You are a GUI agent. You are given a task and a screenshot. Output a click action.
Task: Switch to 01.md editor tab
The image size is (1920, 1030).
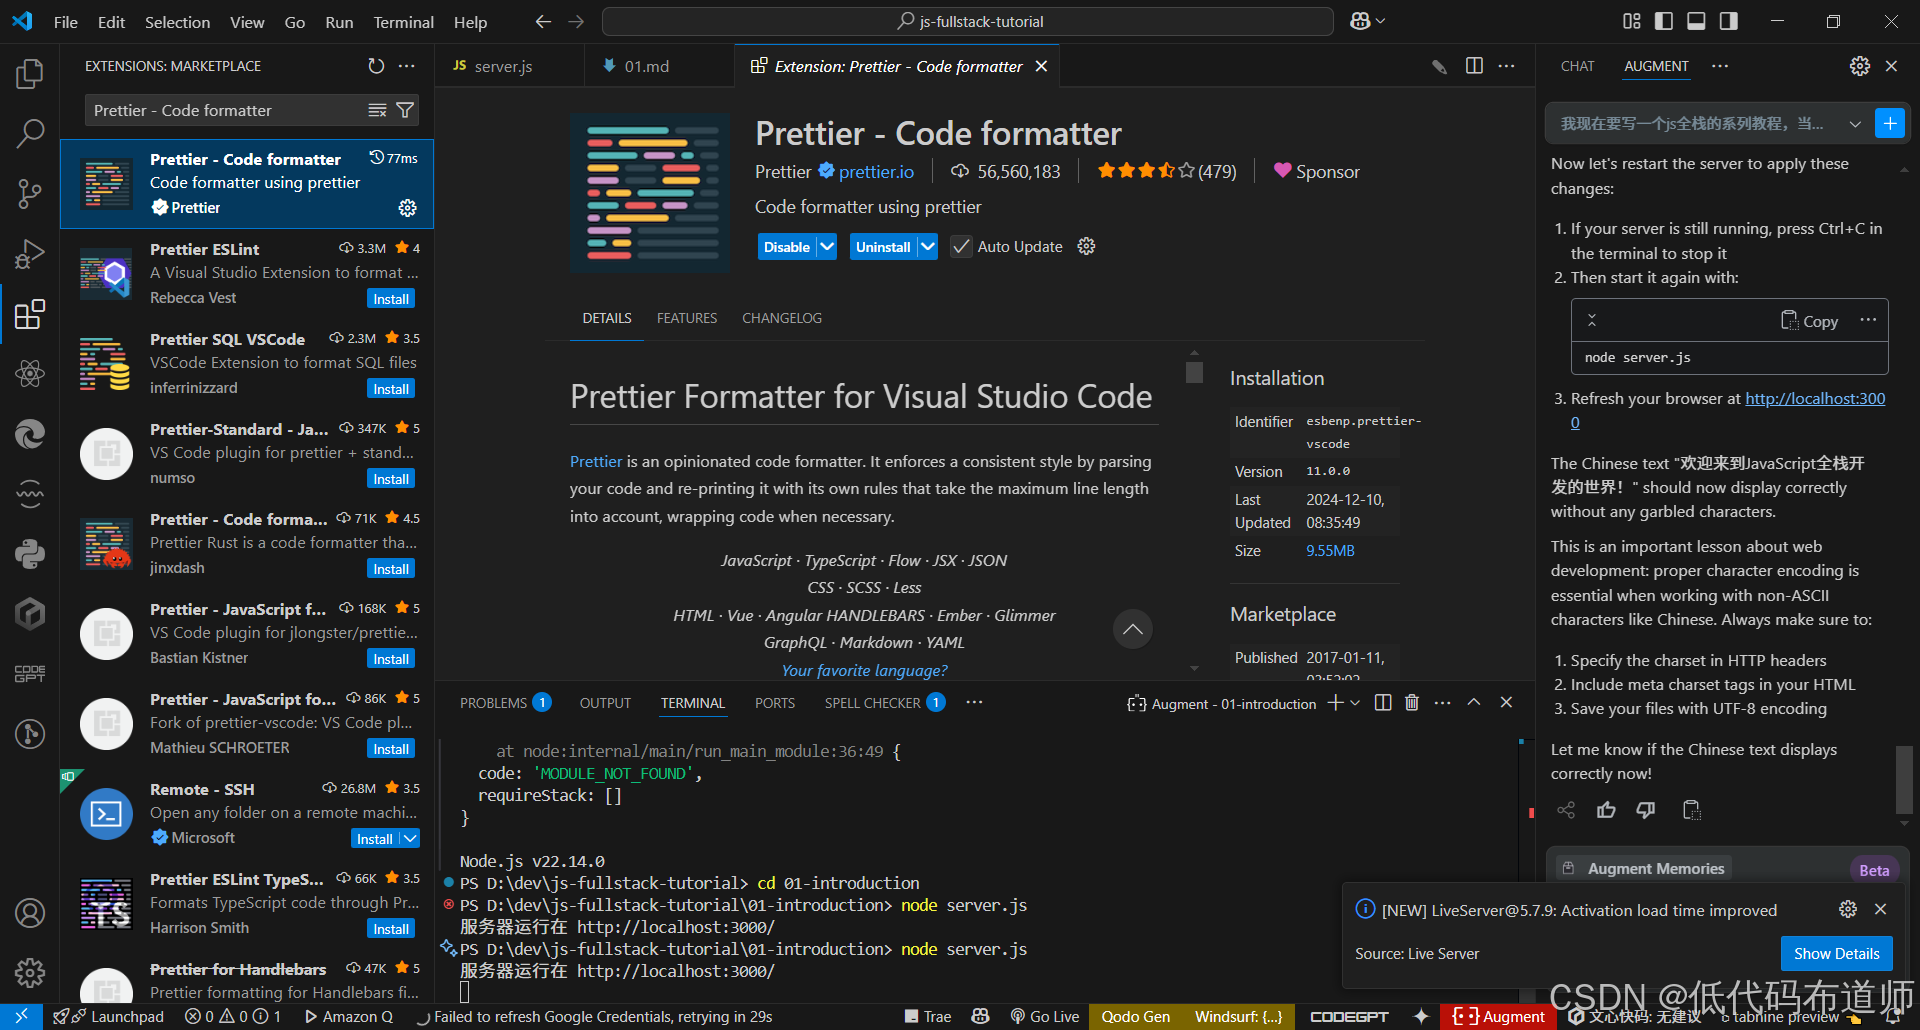(646, 66)
